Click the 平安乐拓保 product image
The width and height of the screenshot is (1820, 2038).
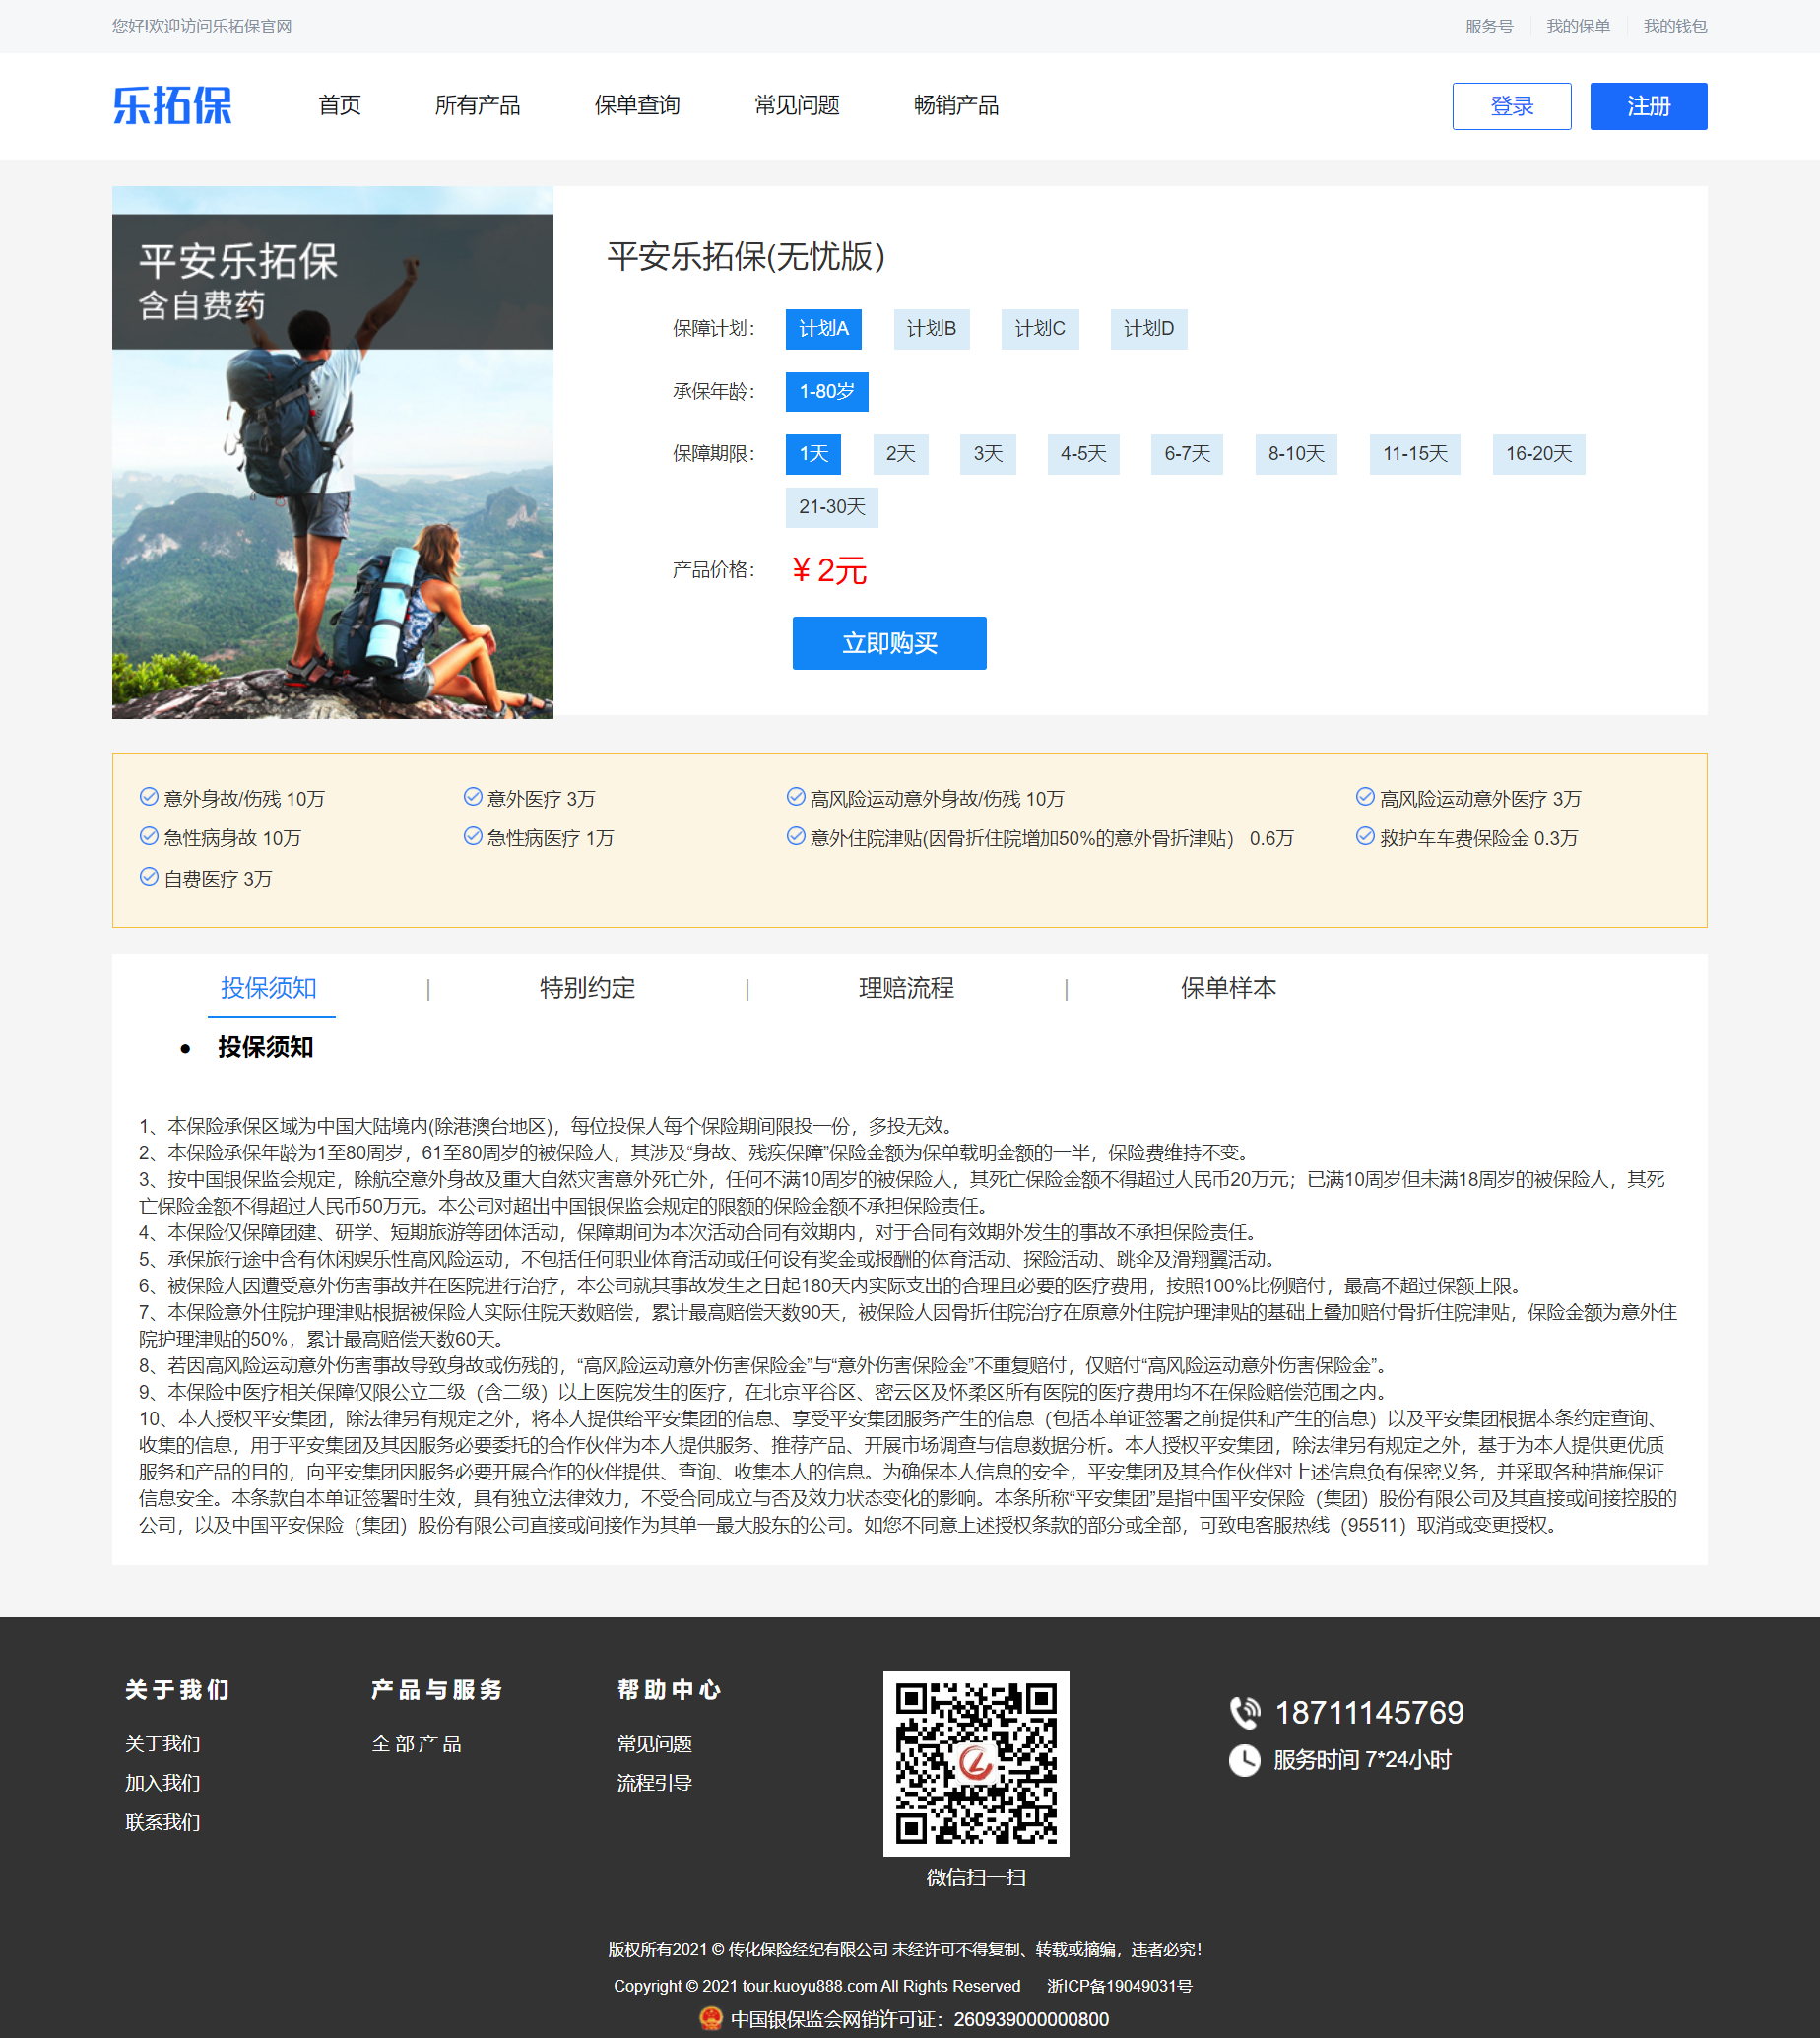pos(332,452)
